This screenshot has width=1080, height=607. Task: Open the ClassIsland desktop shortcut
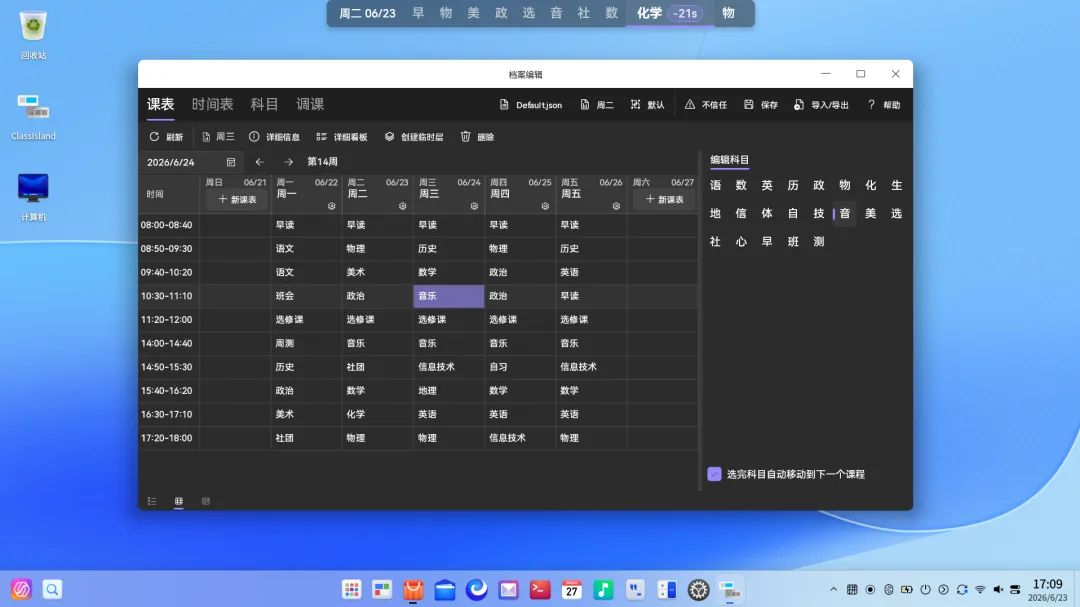(33, 116)
